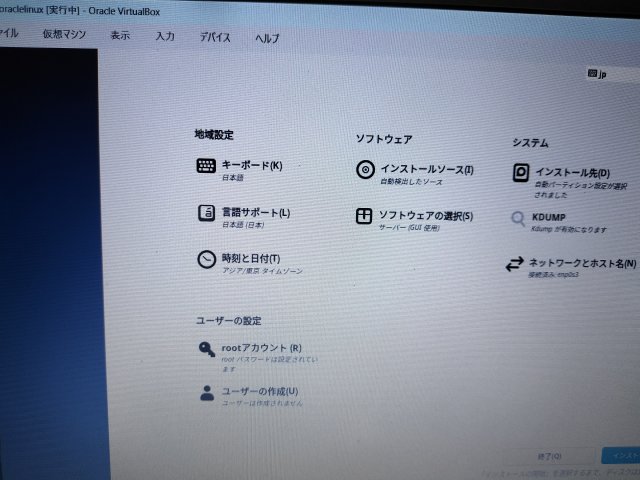640x480 pixels.
Task: Click the package icon for ソフトウェアの選択
Action: [x=365, y=216]
